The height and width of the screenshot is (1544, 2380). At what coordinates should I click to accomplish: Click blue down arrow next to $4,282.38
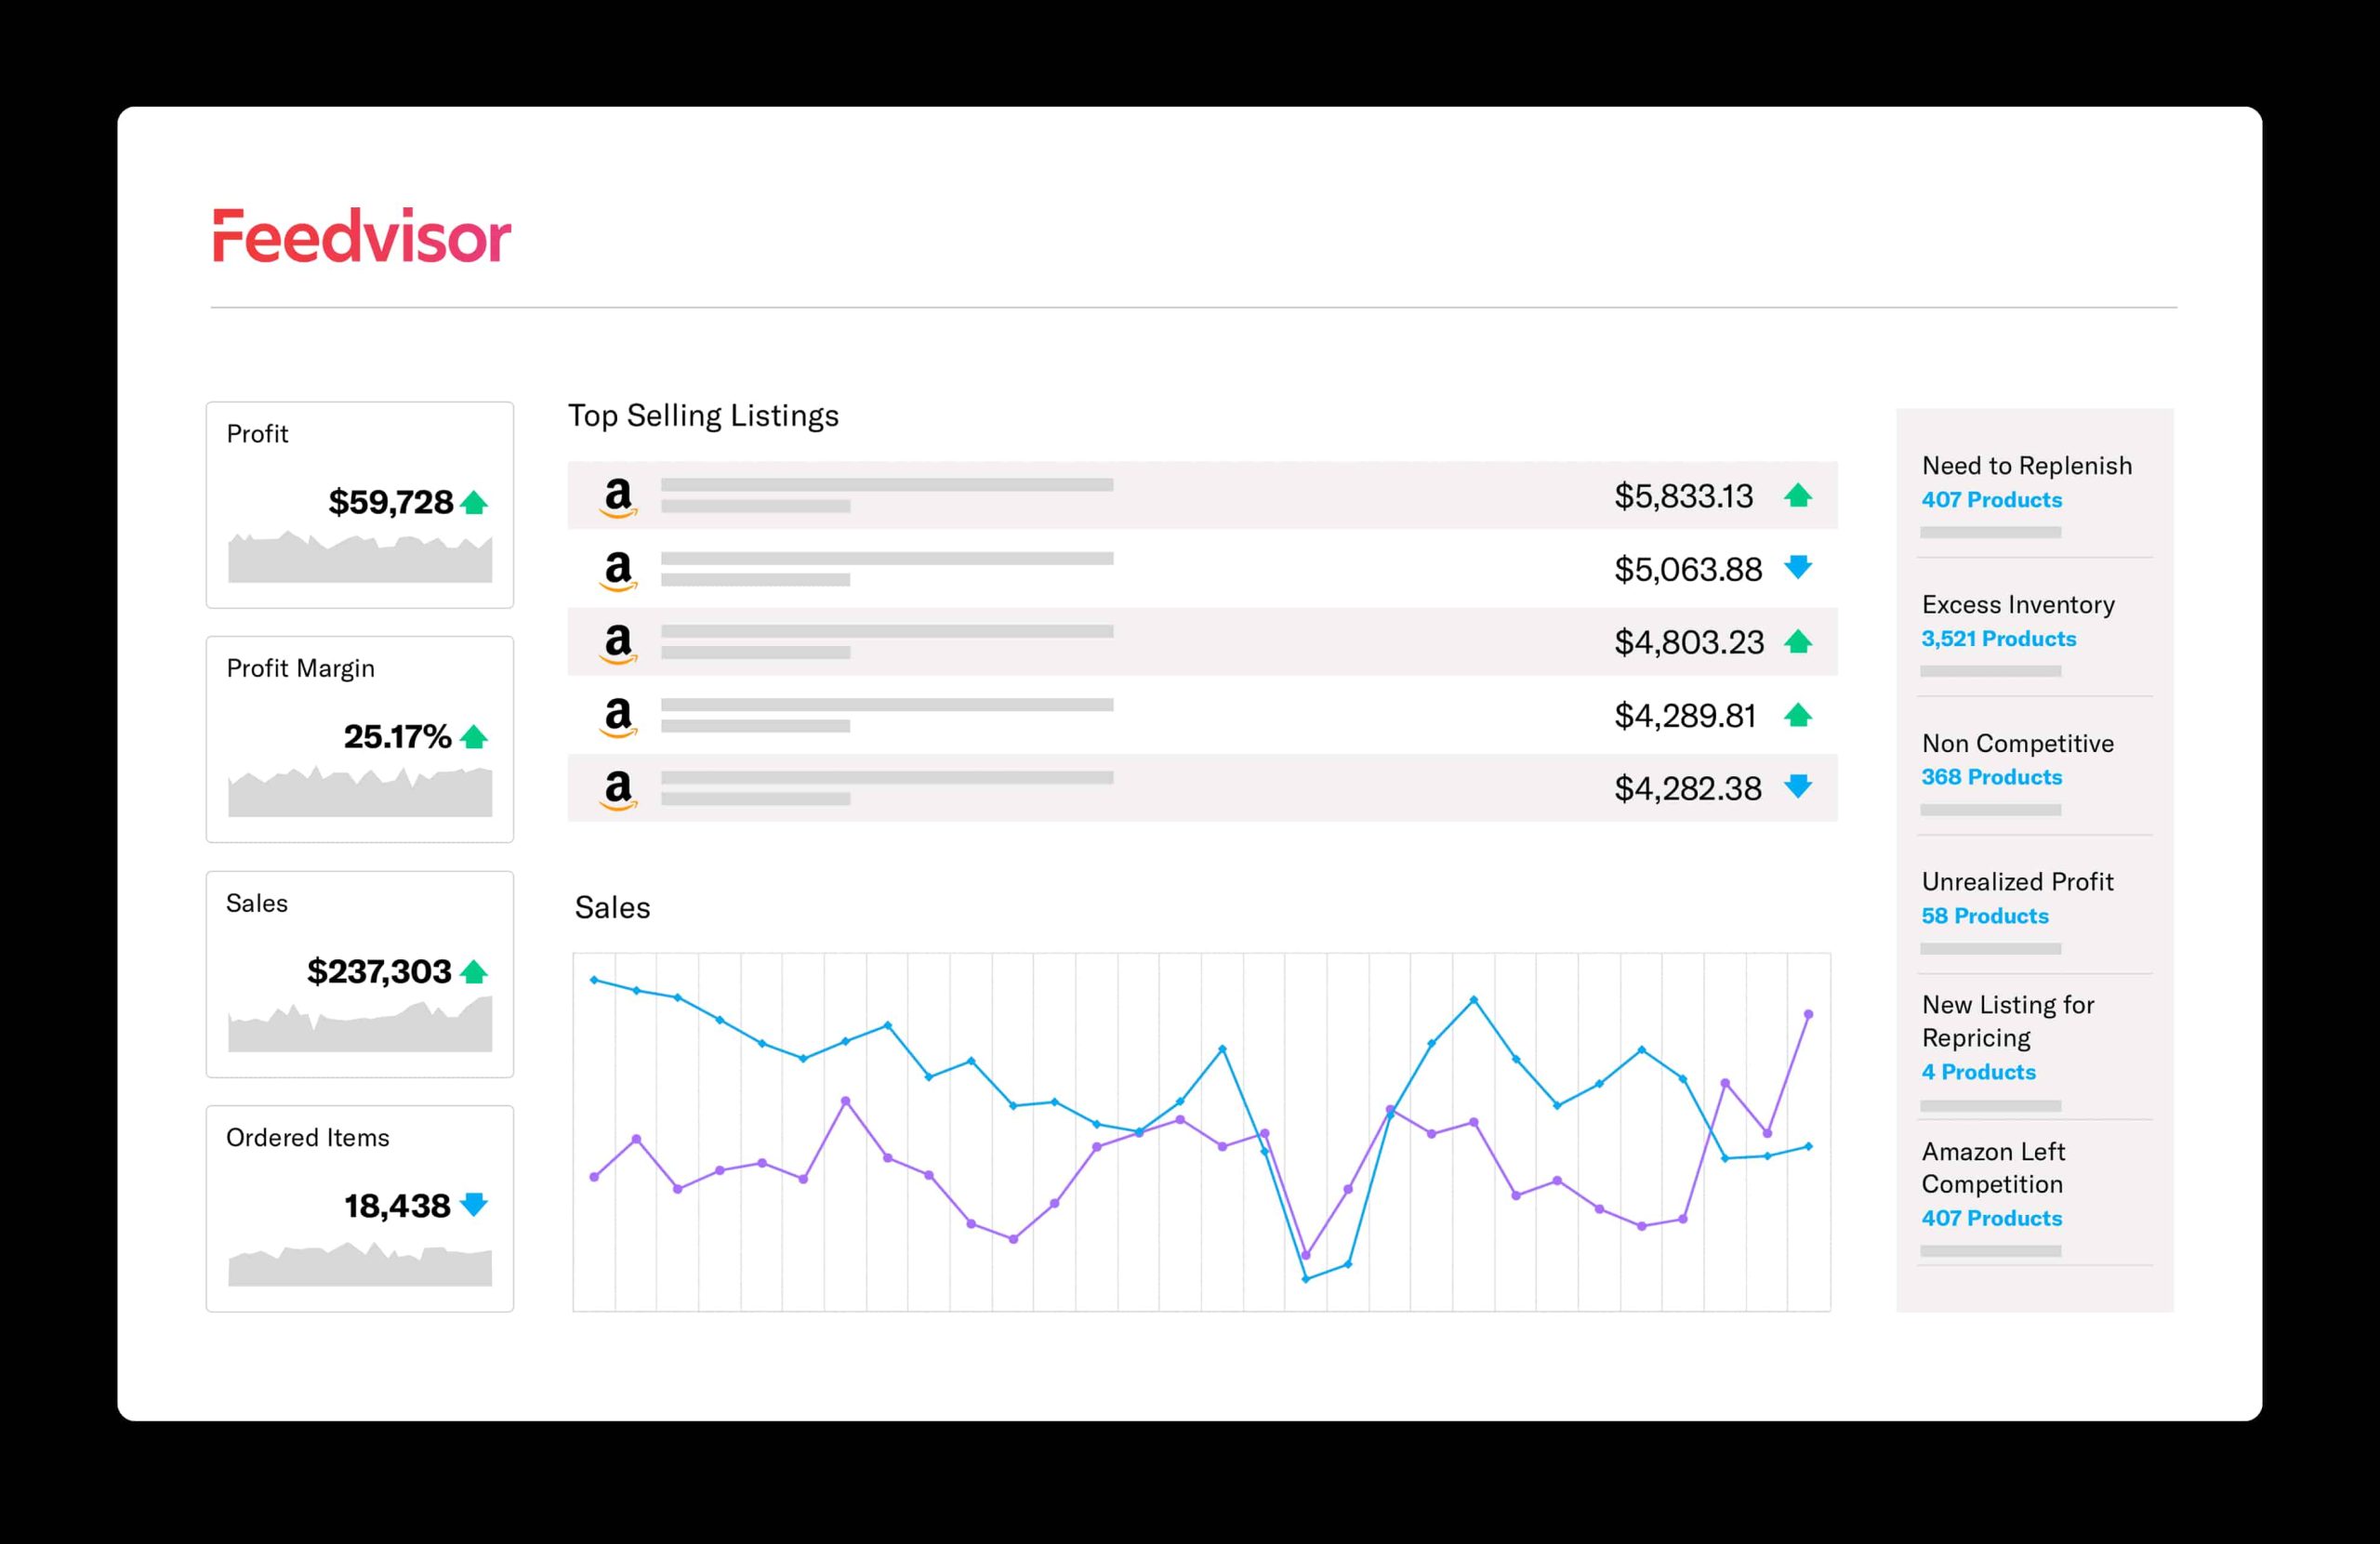point(1798,786)
